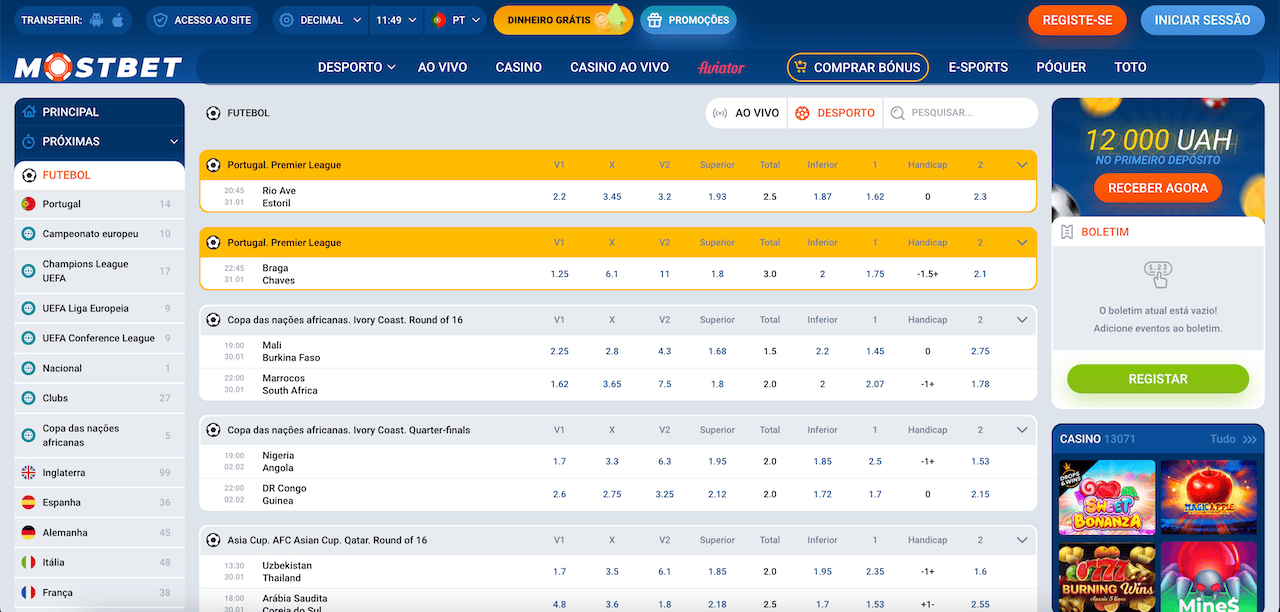Select Uzbekistan X odds 3.5
The width and height of the screenshot is (1280, 612).
click(612, 571)
